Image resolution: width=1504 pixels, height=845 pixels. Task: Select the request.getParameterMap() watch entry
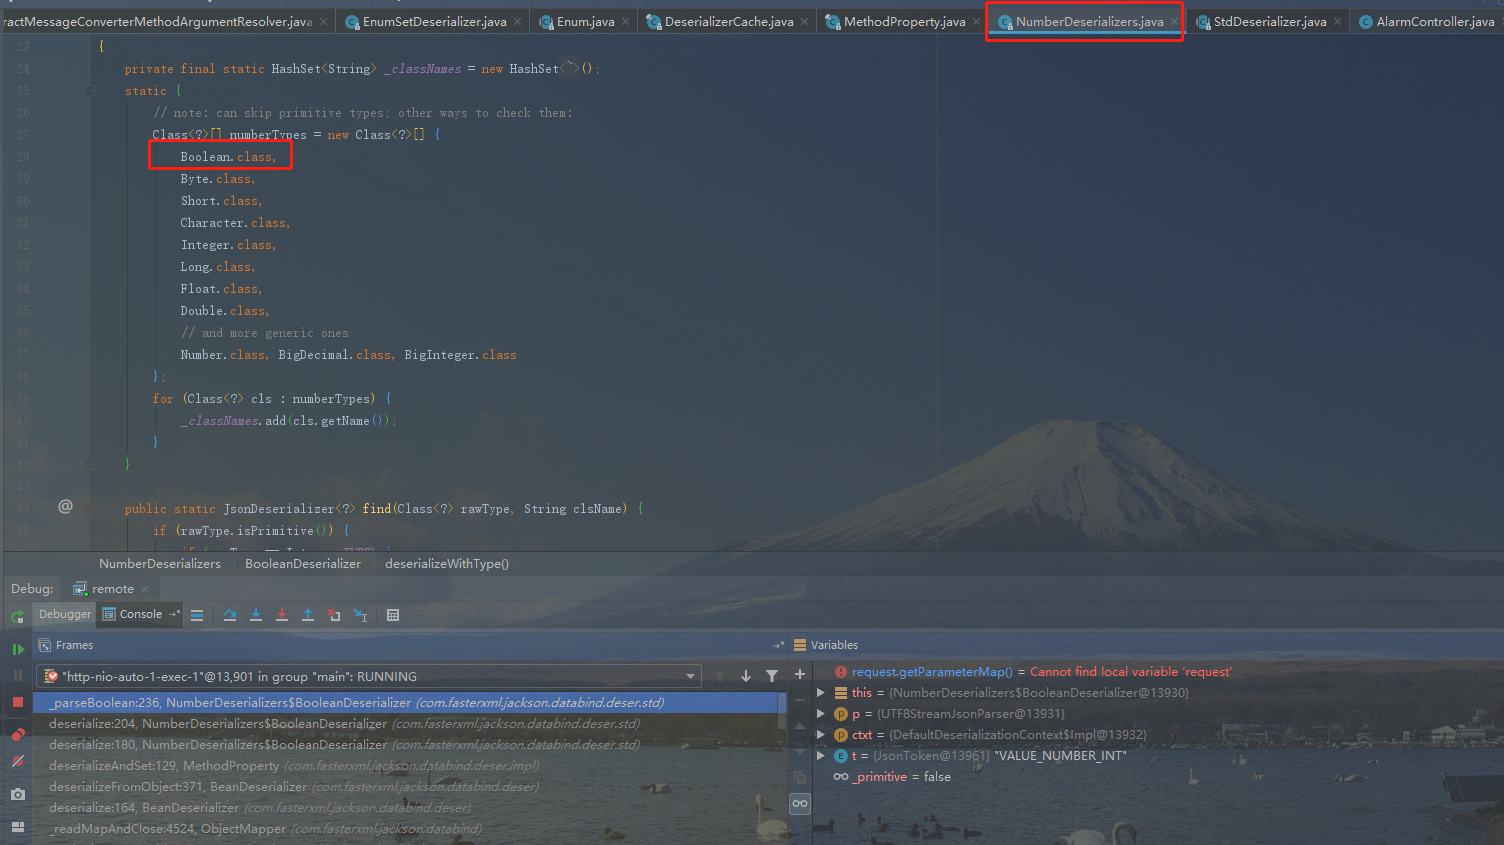(x=1033, y=672)
